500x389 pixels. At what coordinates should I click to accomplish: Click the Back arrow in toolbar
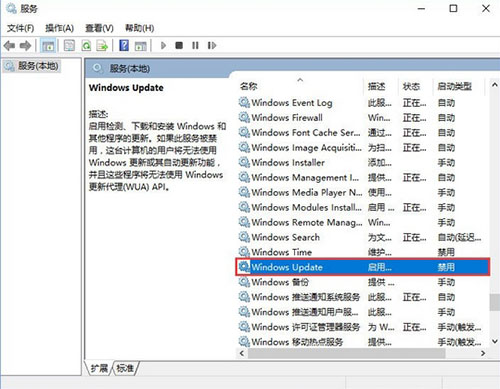pyautogui.click(x=9, y=45)
